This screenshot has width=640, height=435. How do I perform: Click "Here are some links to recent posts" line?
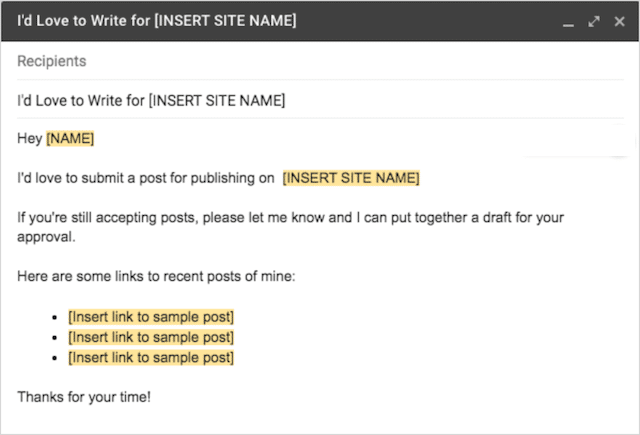156,277
